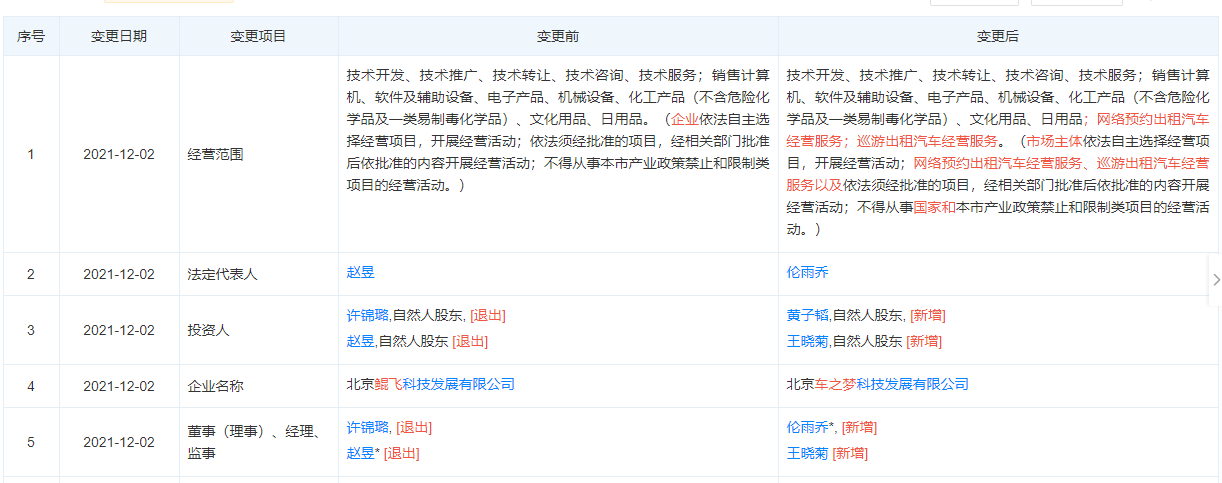Click the right arrow on the table edge

(1215, 280)
